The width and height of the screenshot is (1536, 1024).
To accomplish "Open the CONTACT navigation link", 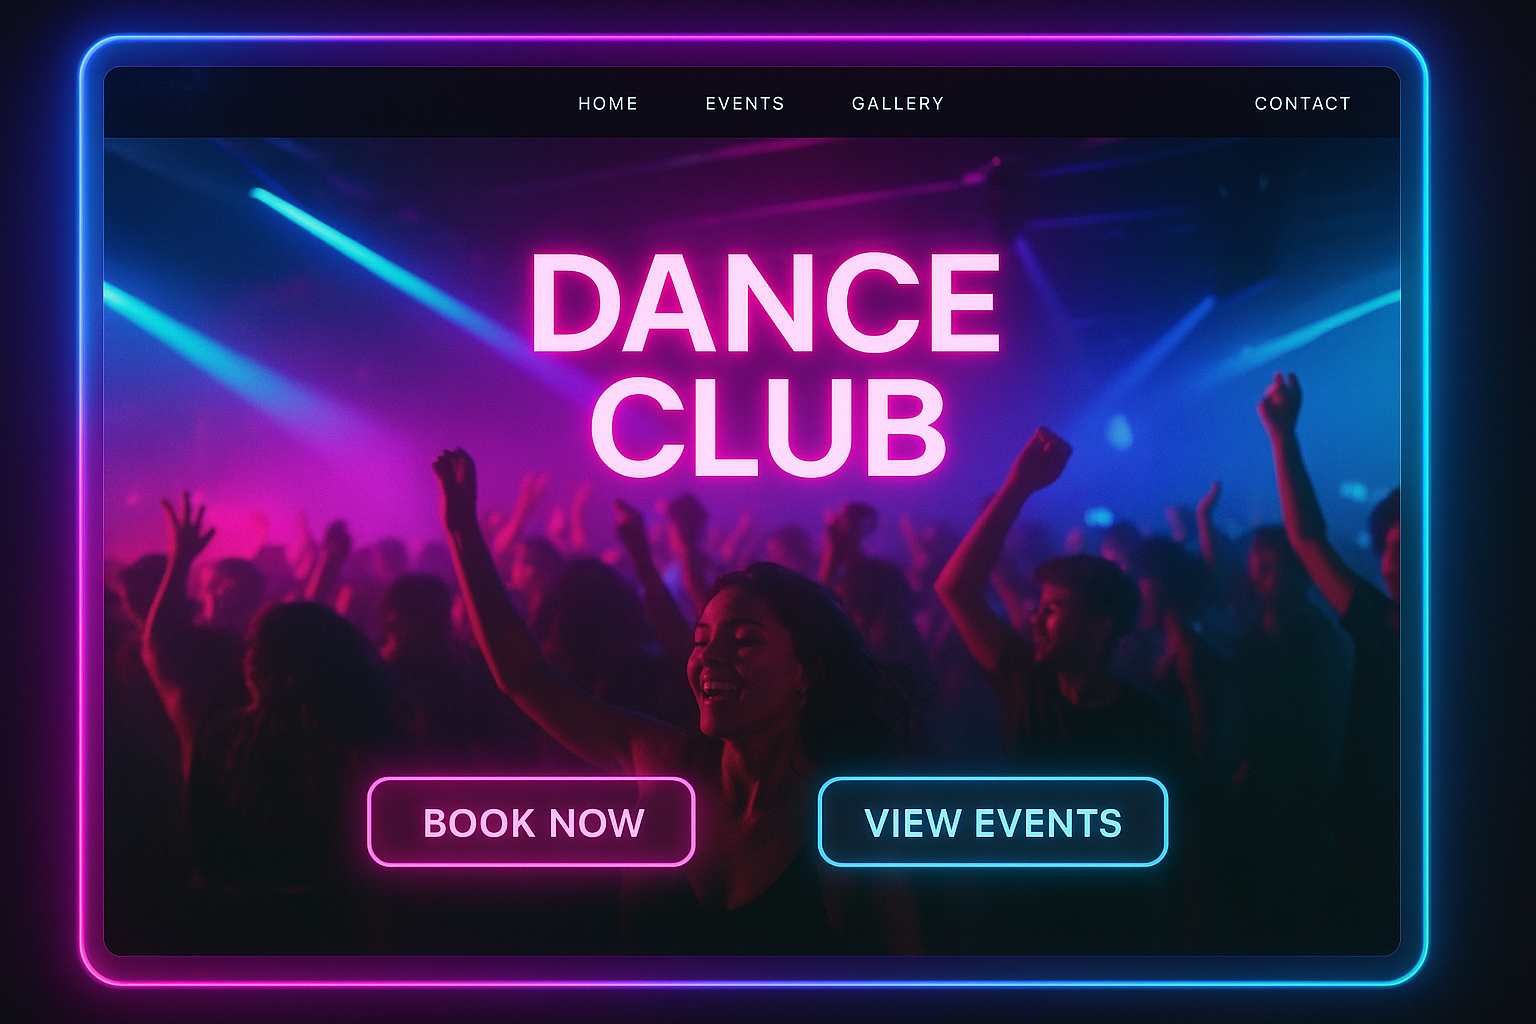I will click(x=1302, y=103).
